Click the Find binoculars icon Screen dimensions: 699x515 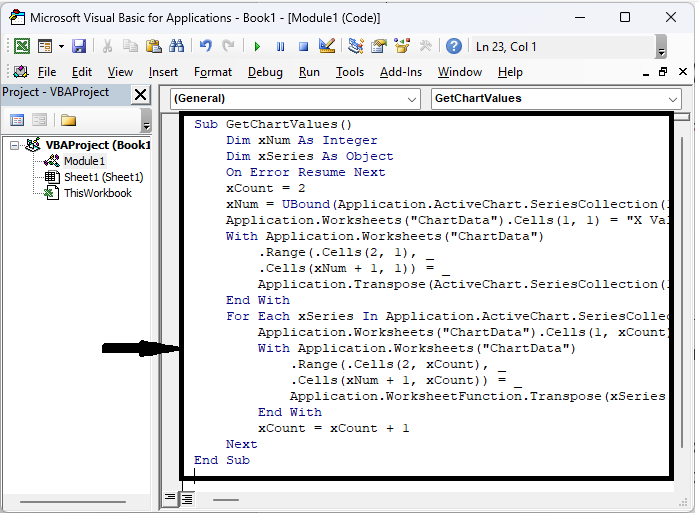177,46
